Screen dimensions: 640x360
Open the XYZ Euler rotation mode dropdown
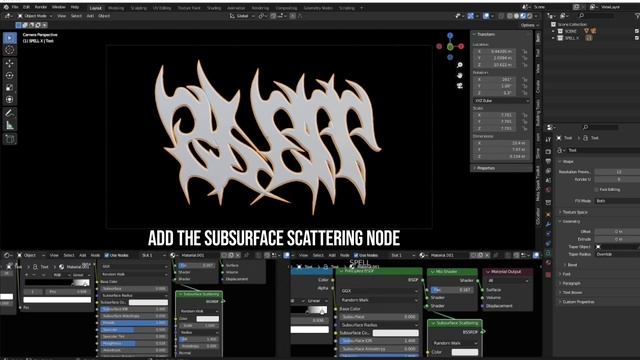(501, 100)
